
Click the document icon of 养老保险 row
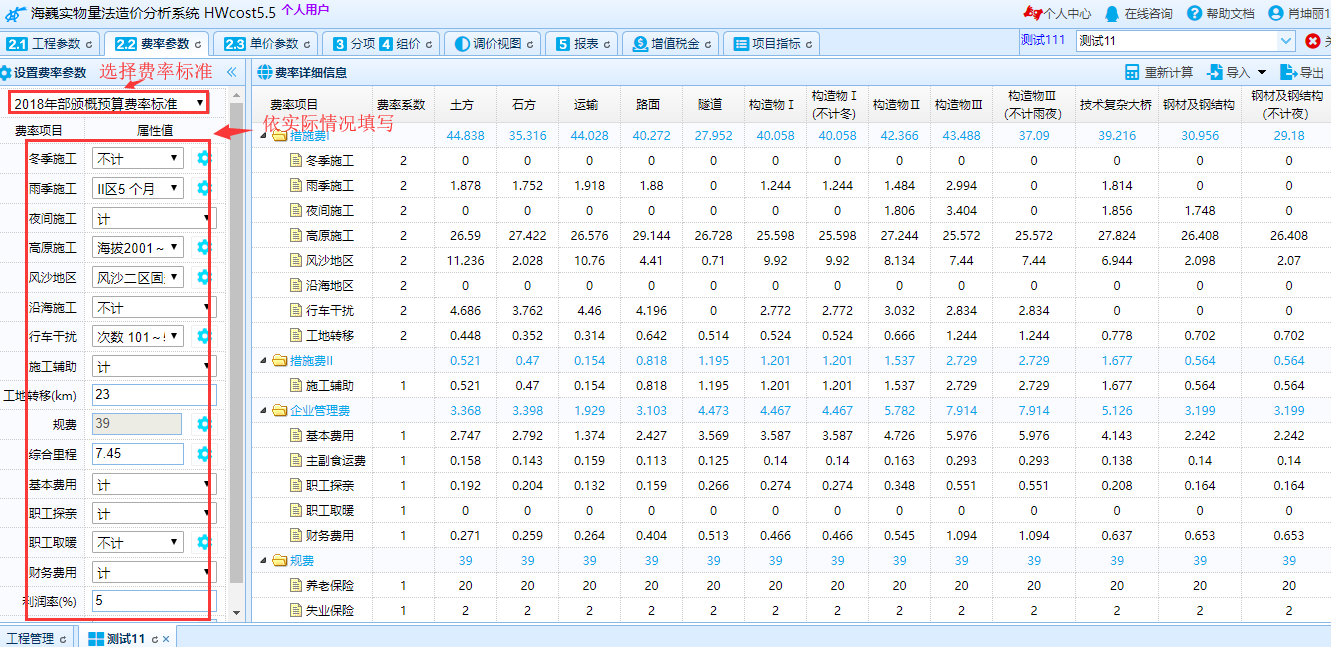295,585
